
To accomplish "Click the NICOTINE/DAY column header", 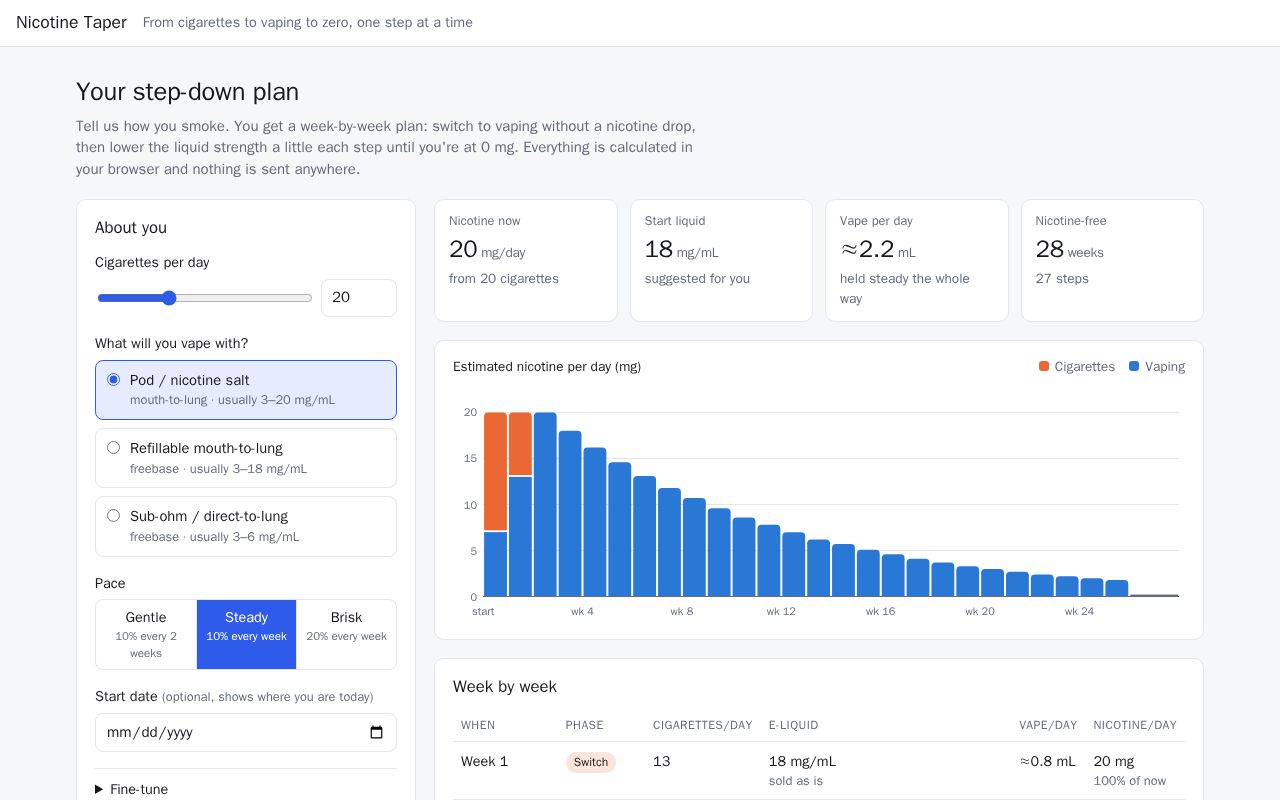I will (1135, 725).
